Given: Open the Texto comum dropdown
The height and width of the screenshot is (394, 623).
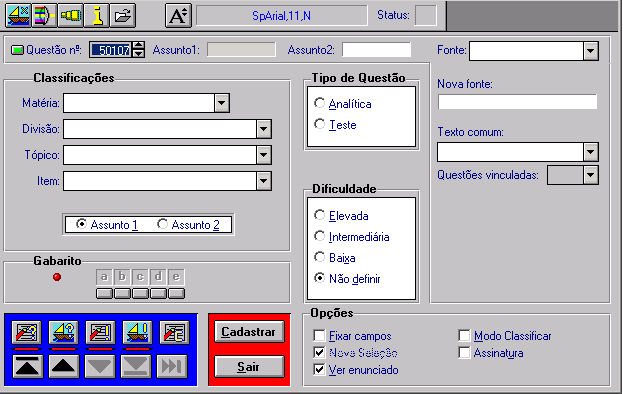Looking at the screenshot, I should pyautogui.click(x=591, y=152).
